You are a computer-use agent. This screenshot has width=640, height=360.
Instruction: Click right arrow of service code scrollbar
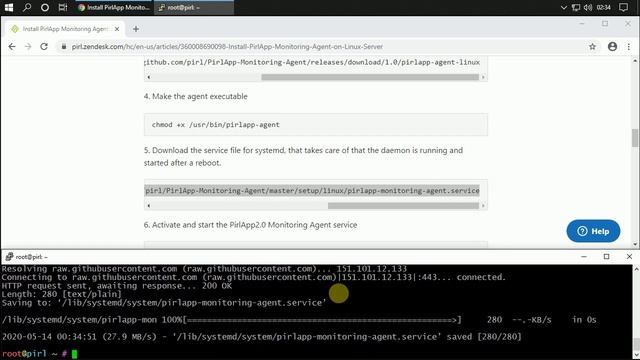click(x=483, y=206)
